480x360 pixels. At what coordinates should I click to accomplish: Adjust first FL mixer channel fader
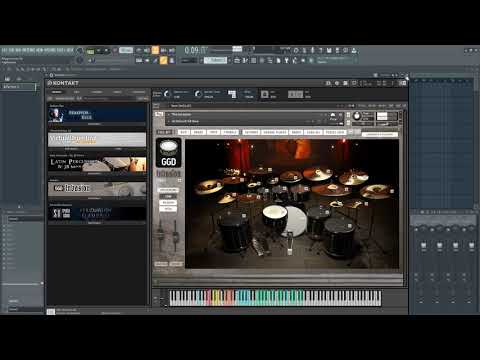[x=424, y=246]
